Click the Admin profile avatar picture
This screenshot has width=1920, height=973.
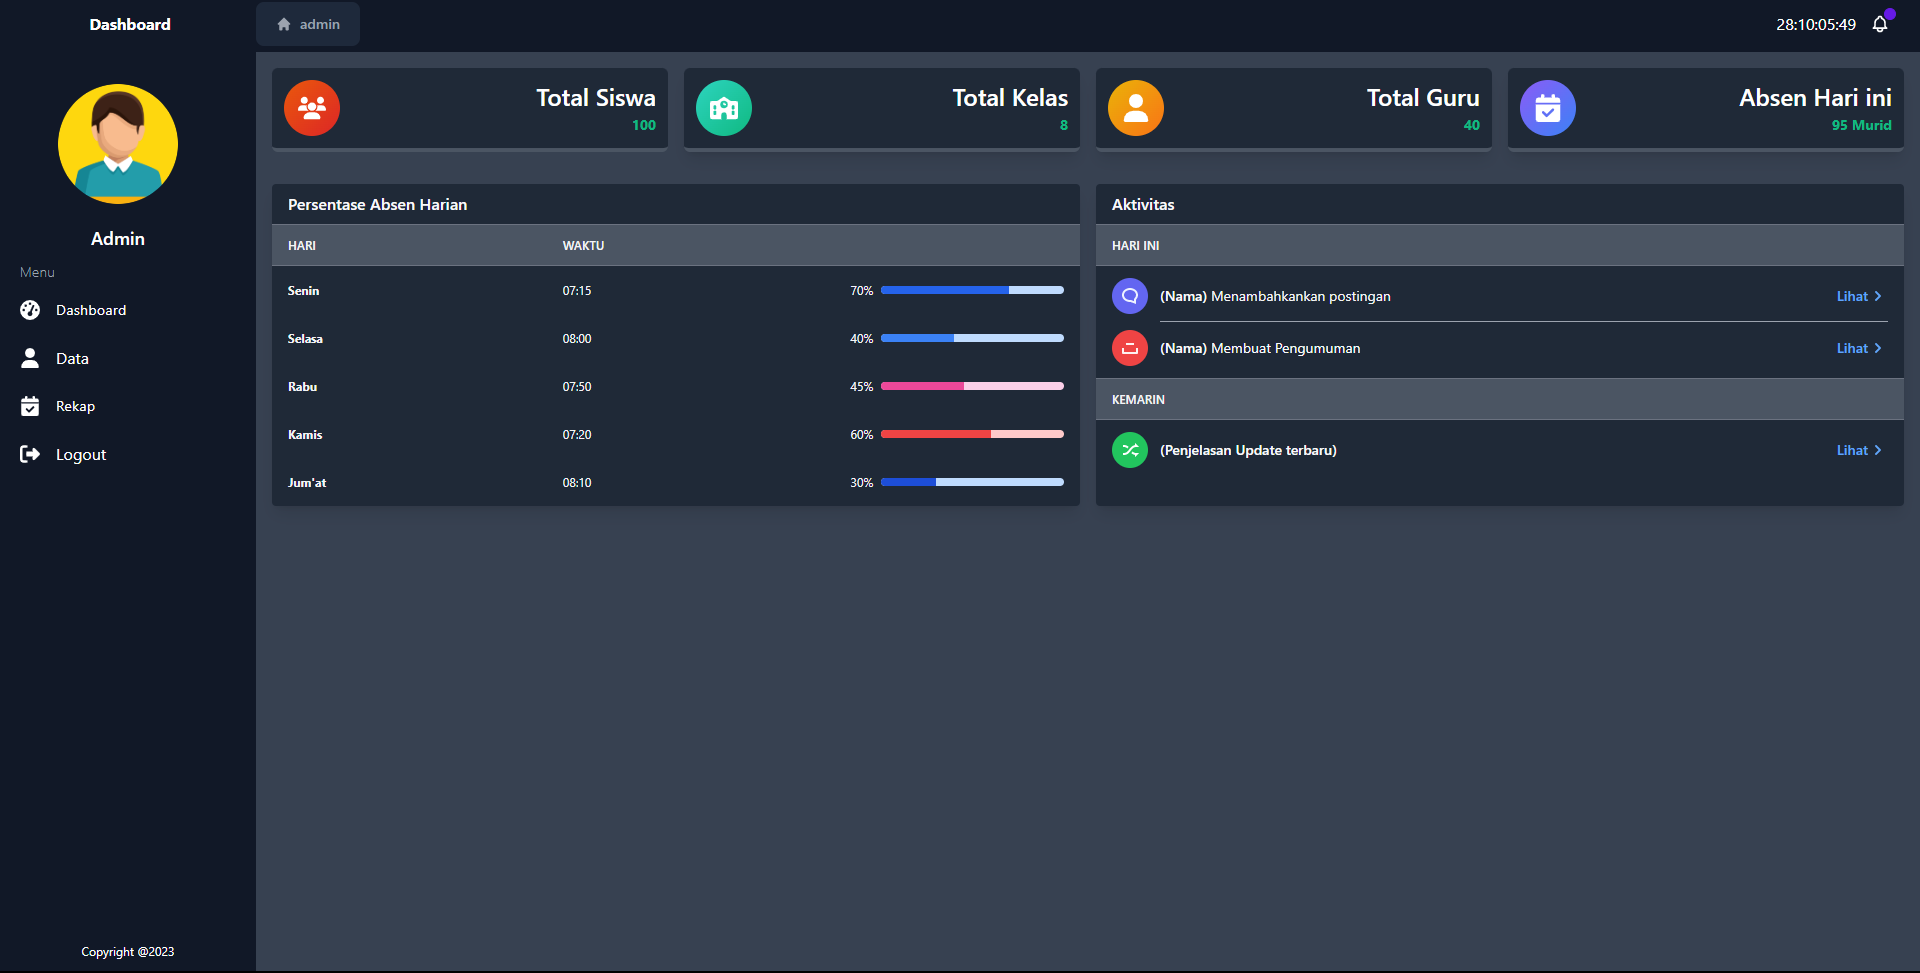click(118, 144)
